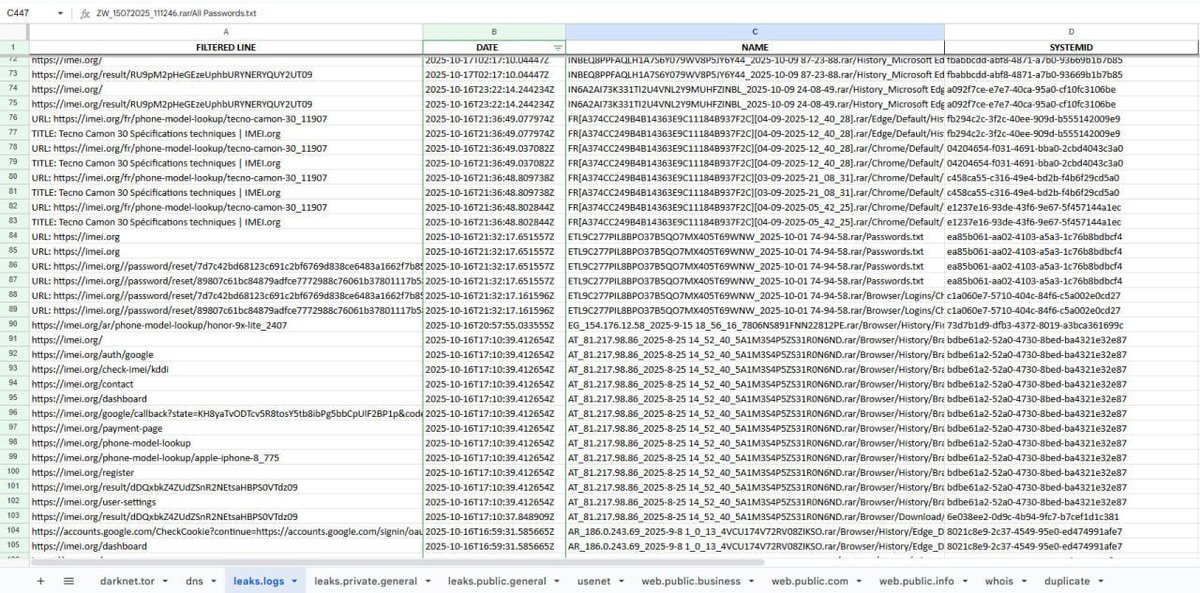1200x593 pixels.
Task: Open web.public.business tab dropdown arrow
Action: click(x=751, y=581)
